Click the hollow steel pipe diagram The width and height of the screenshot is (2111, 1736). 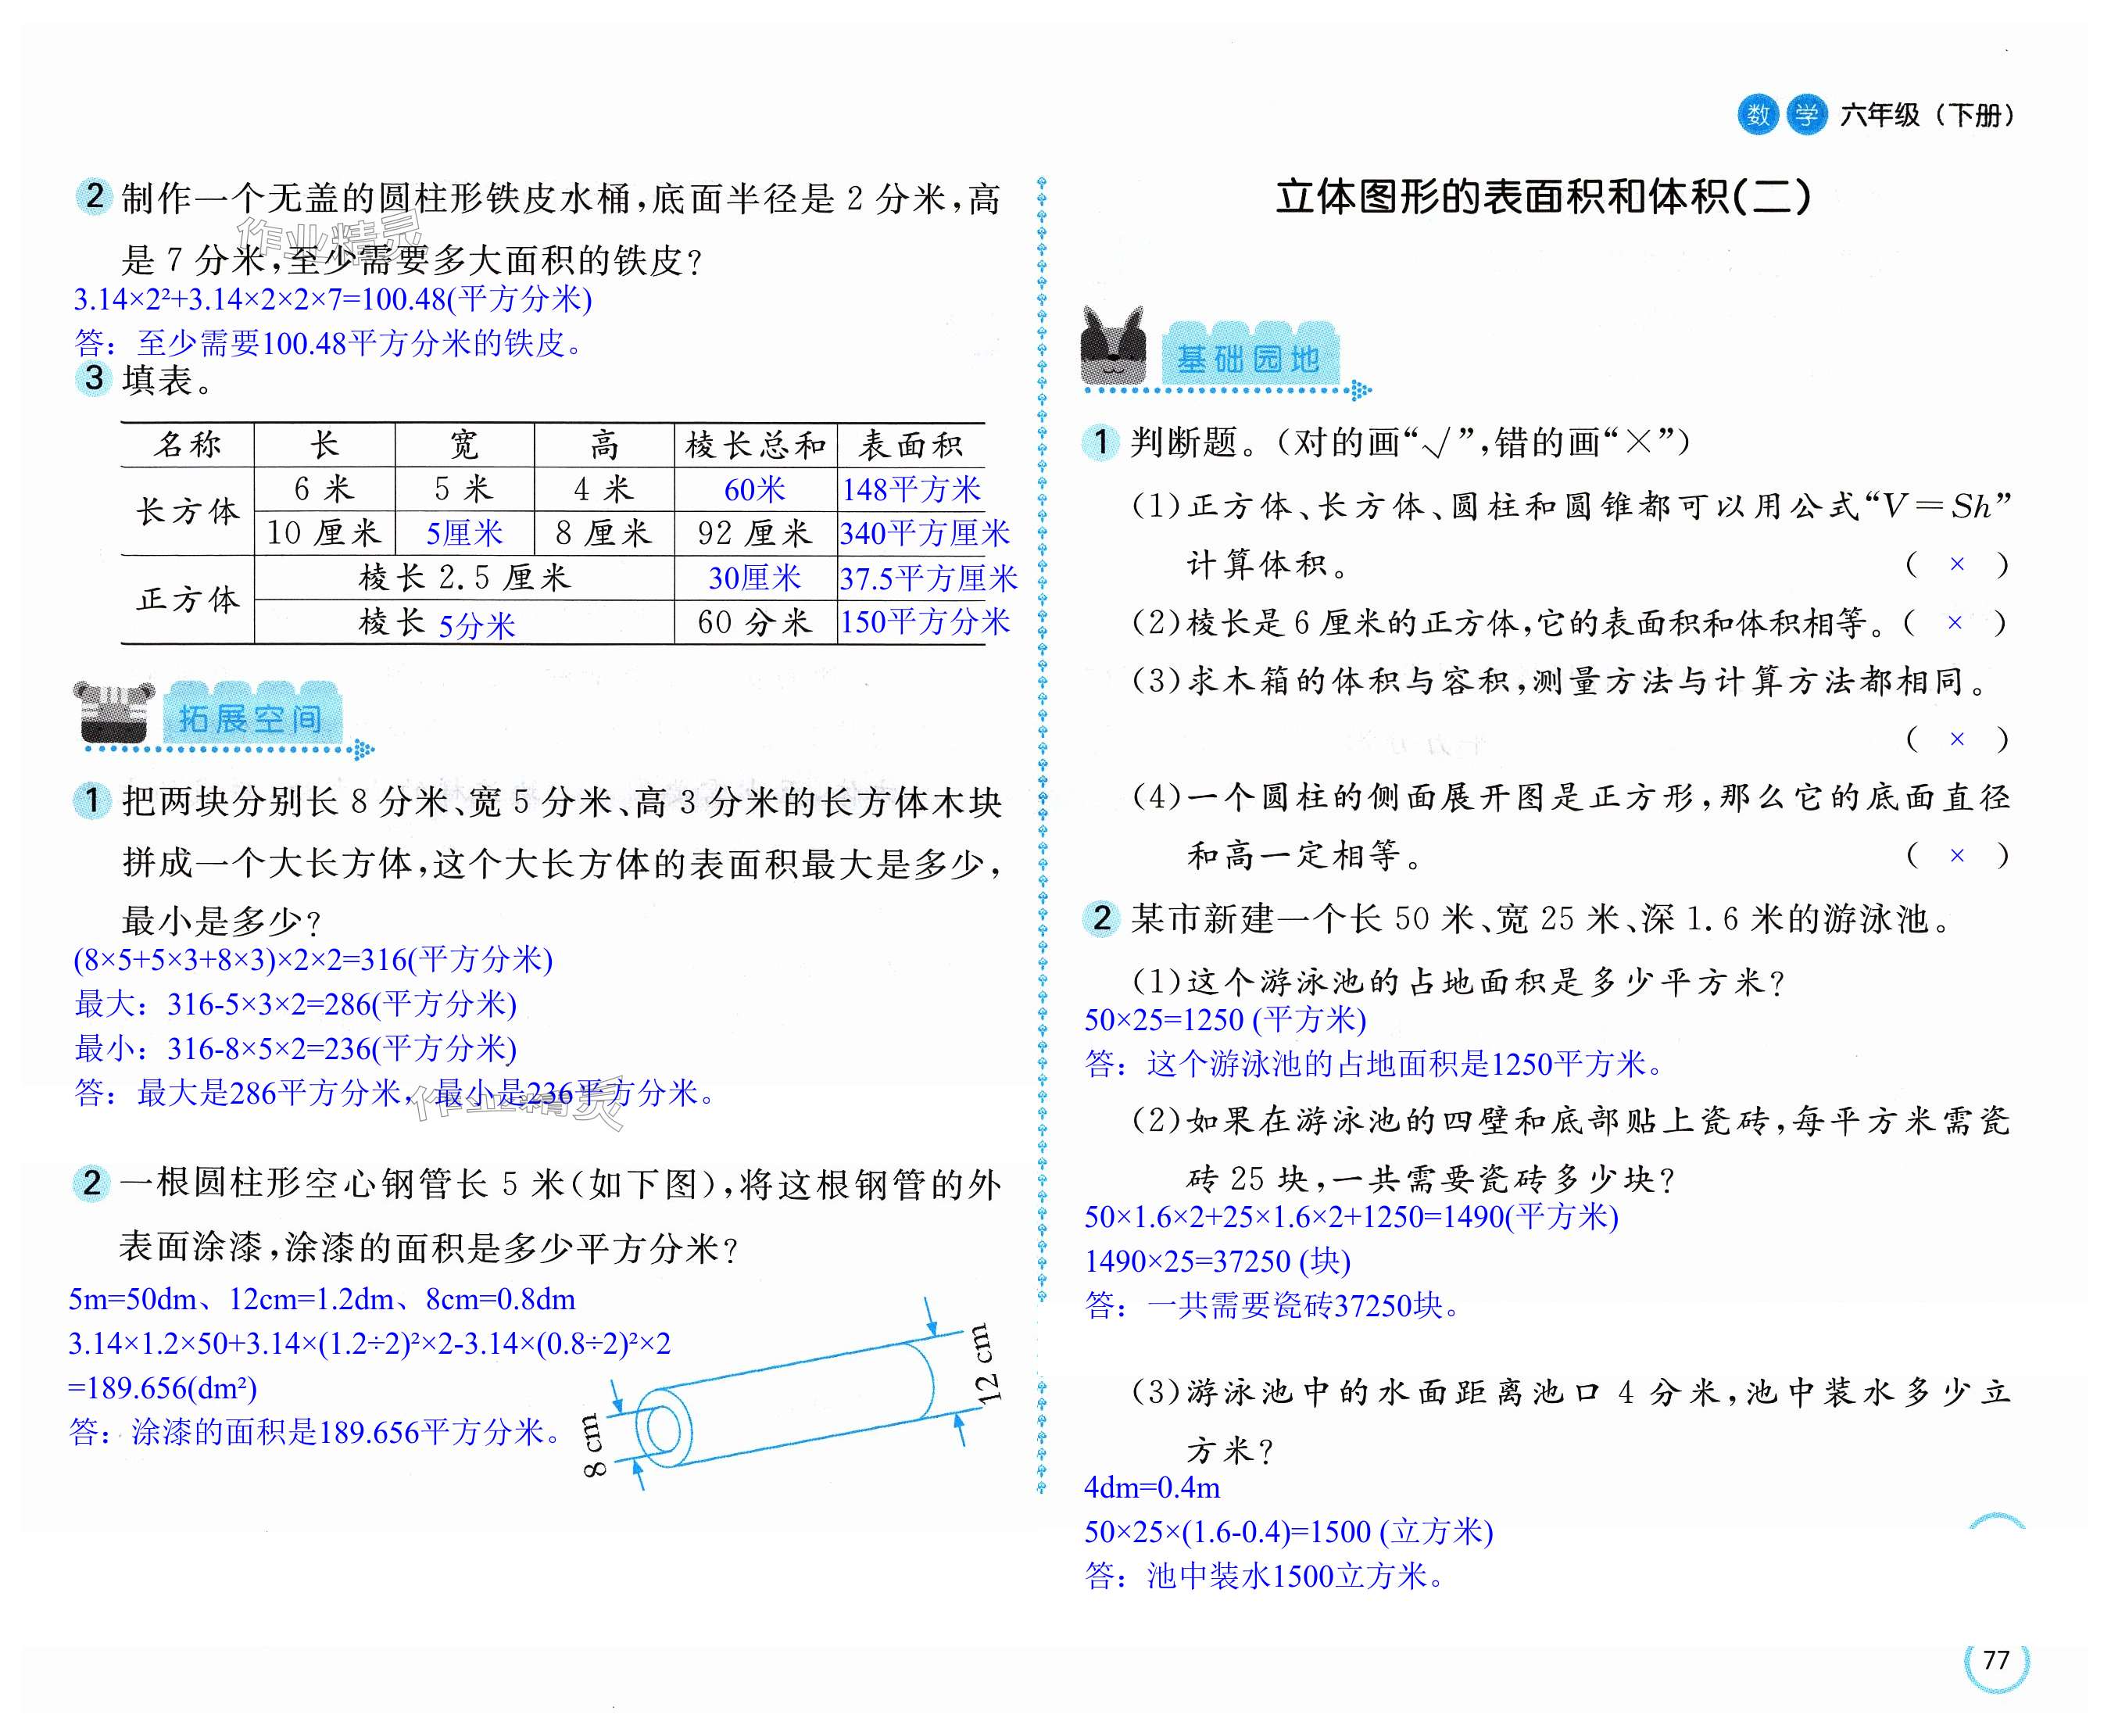785,1405
